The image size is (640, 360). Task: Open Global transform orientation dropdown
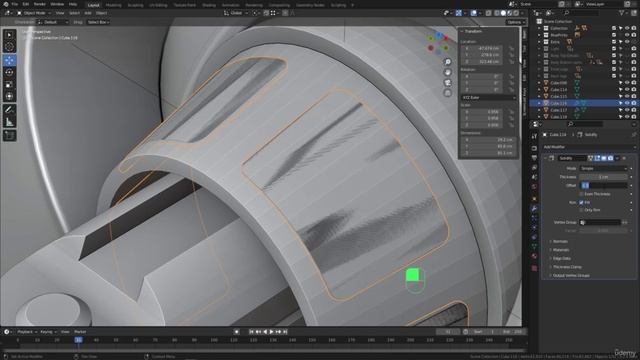click(236, 13)
